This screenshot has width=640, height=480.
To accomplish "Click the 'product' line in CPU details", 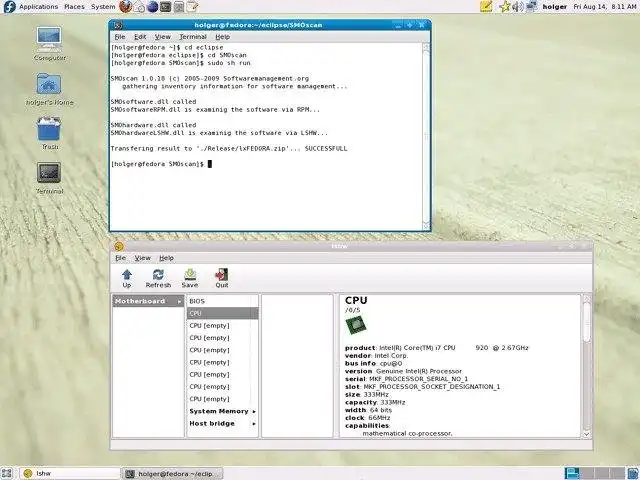I will point(437,348).
